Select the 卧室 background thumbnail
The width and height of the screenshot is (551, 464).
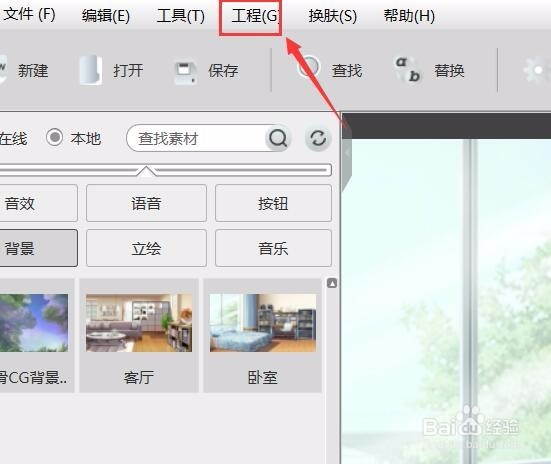[263, 323]
